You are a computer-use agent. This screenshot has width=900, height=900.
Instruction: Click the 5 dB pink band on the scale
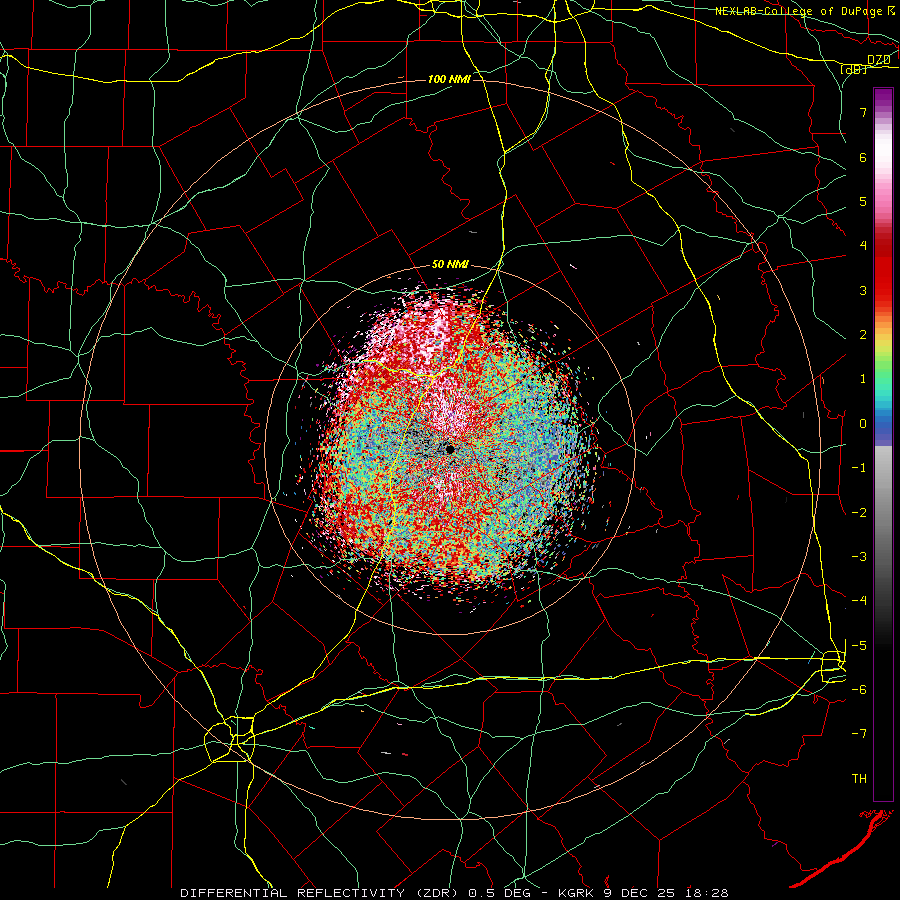coord(883,201)
